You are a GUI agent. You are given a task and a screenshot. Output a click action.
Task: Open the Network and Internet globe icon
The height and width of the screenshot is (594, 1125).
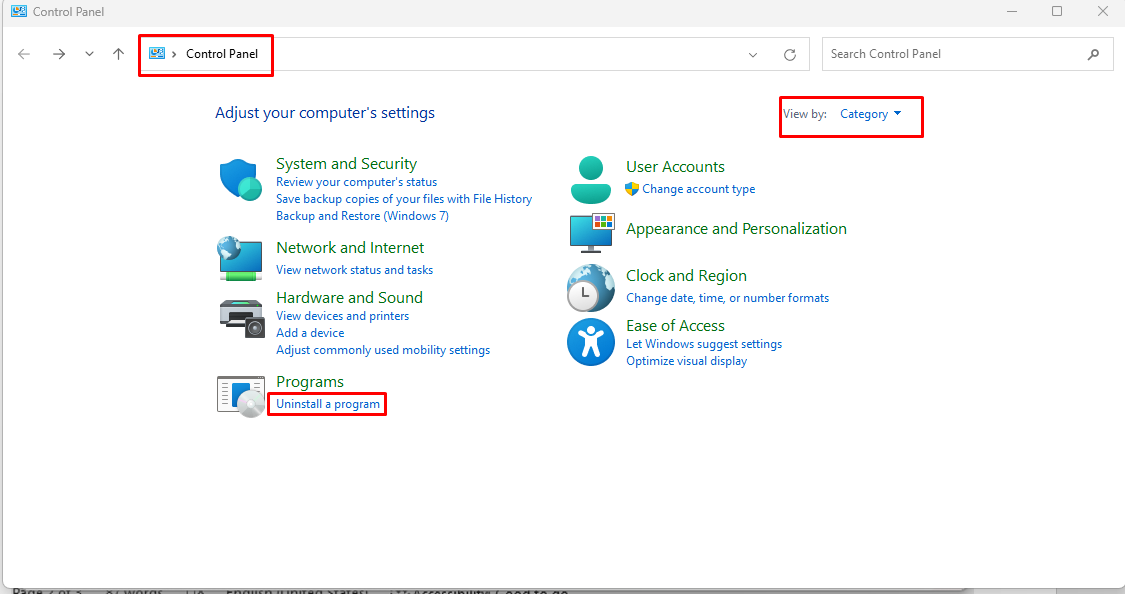pos(240,258)
